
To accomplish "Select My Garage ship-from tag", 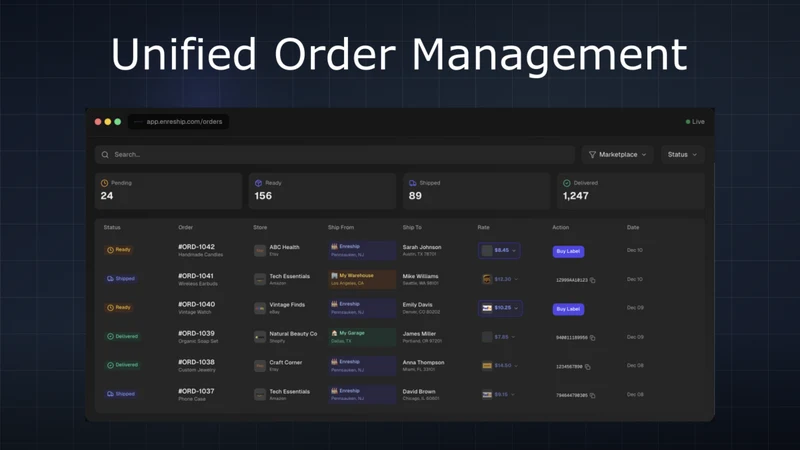I will (x=362, y=337).
